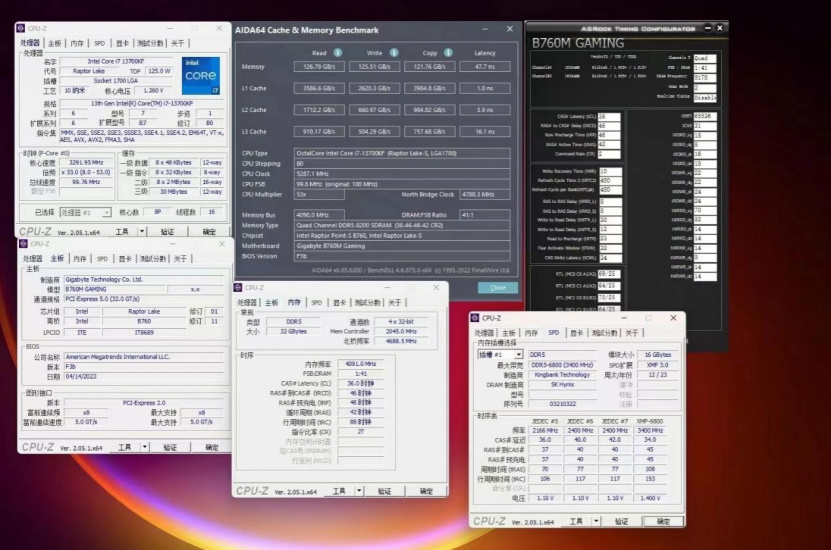Select the 显卡 tab in the CPU-Z mainboard window

(125, 259)
